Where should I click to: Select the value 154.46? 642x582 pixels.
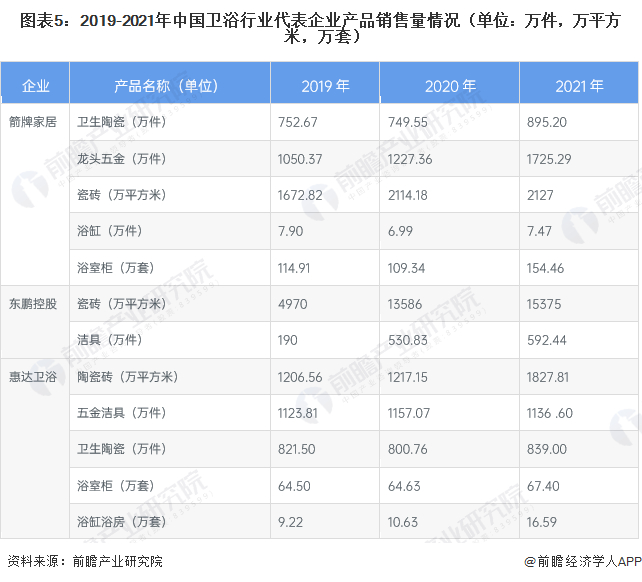(545, 268)
